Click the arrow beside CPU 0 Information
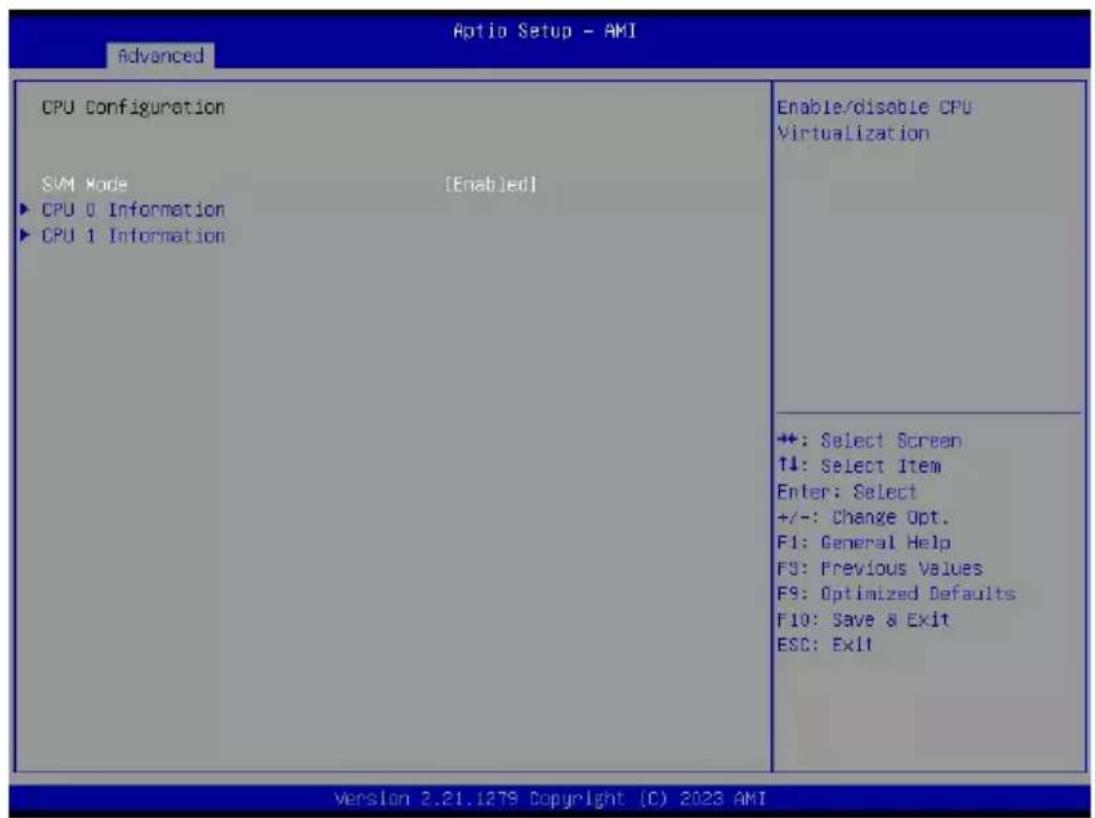 [25, 209]
